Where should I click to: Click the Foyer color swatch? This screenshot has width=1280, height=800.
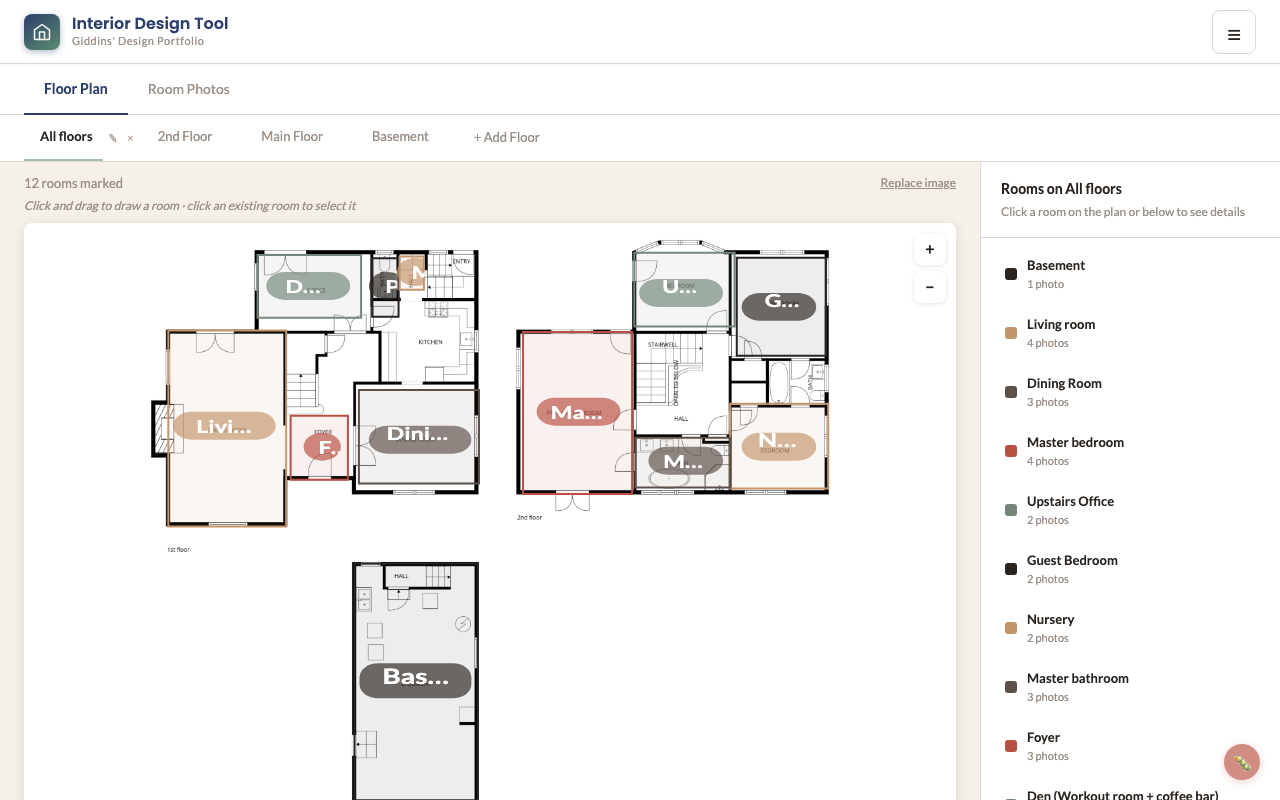pyautogui.click(x=1011, y=746)
